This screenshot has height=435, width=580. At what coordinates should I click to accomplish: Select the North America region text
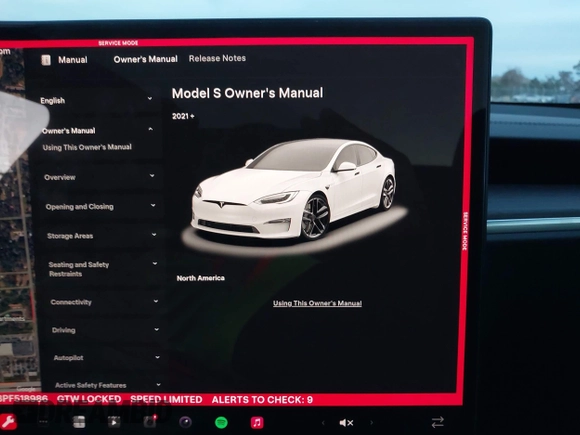point(200,278)
